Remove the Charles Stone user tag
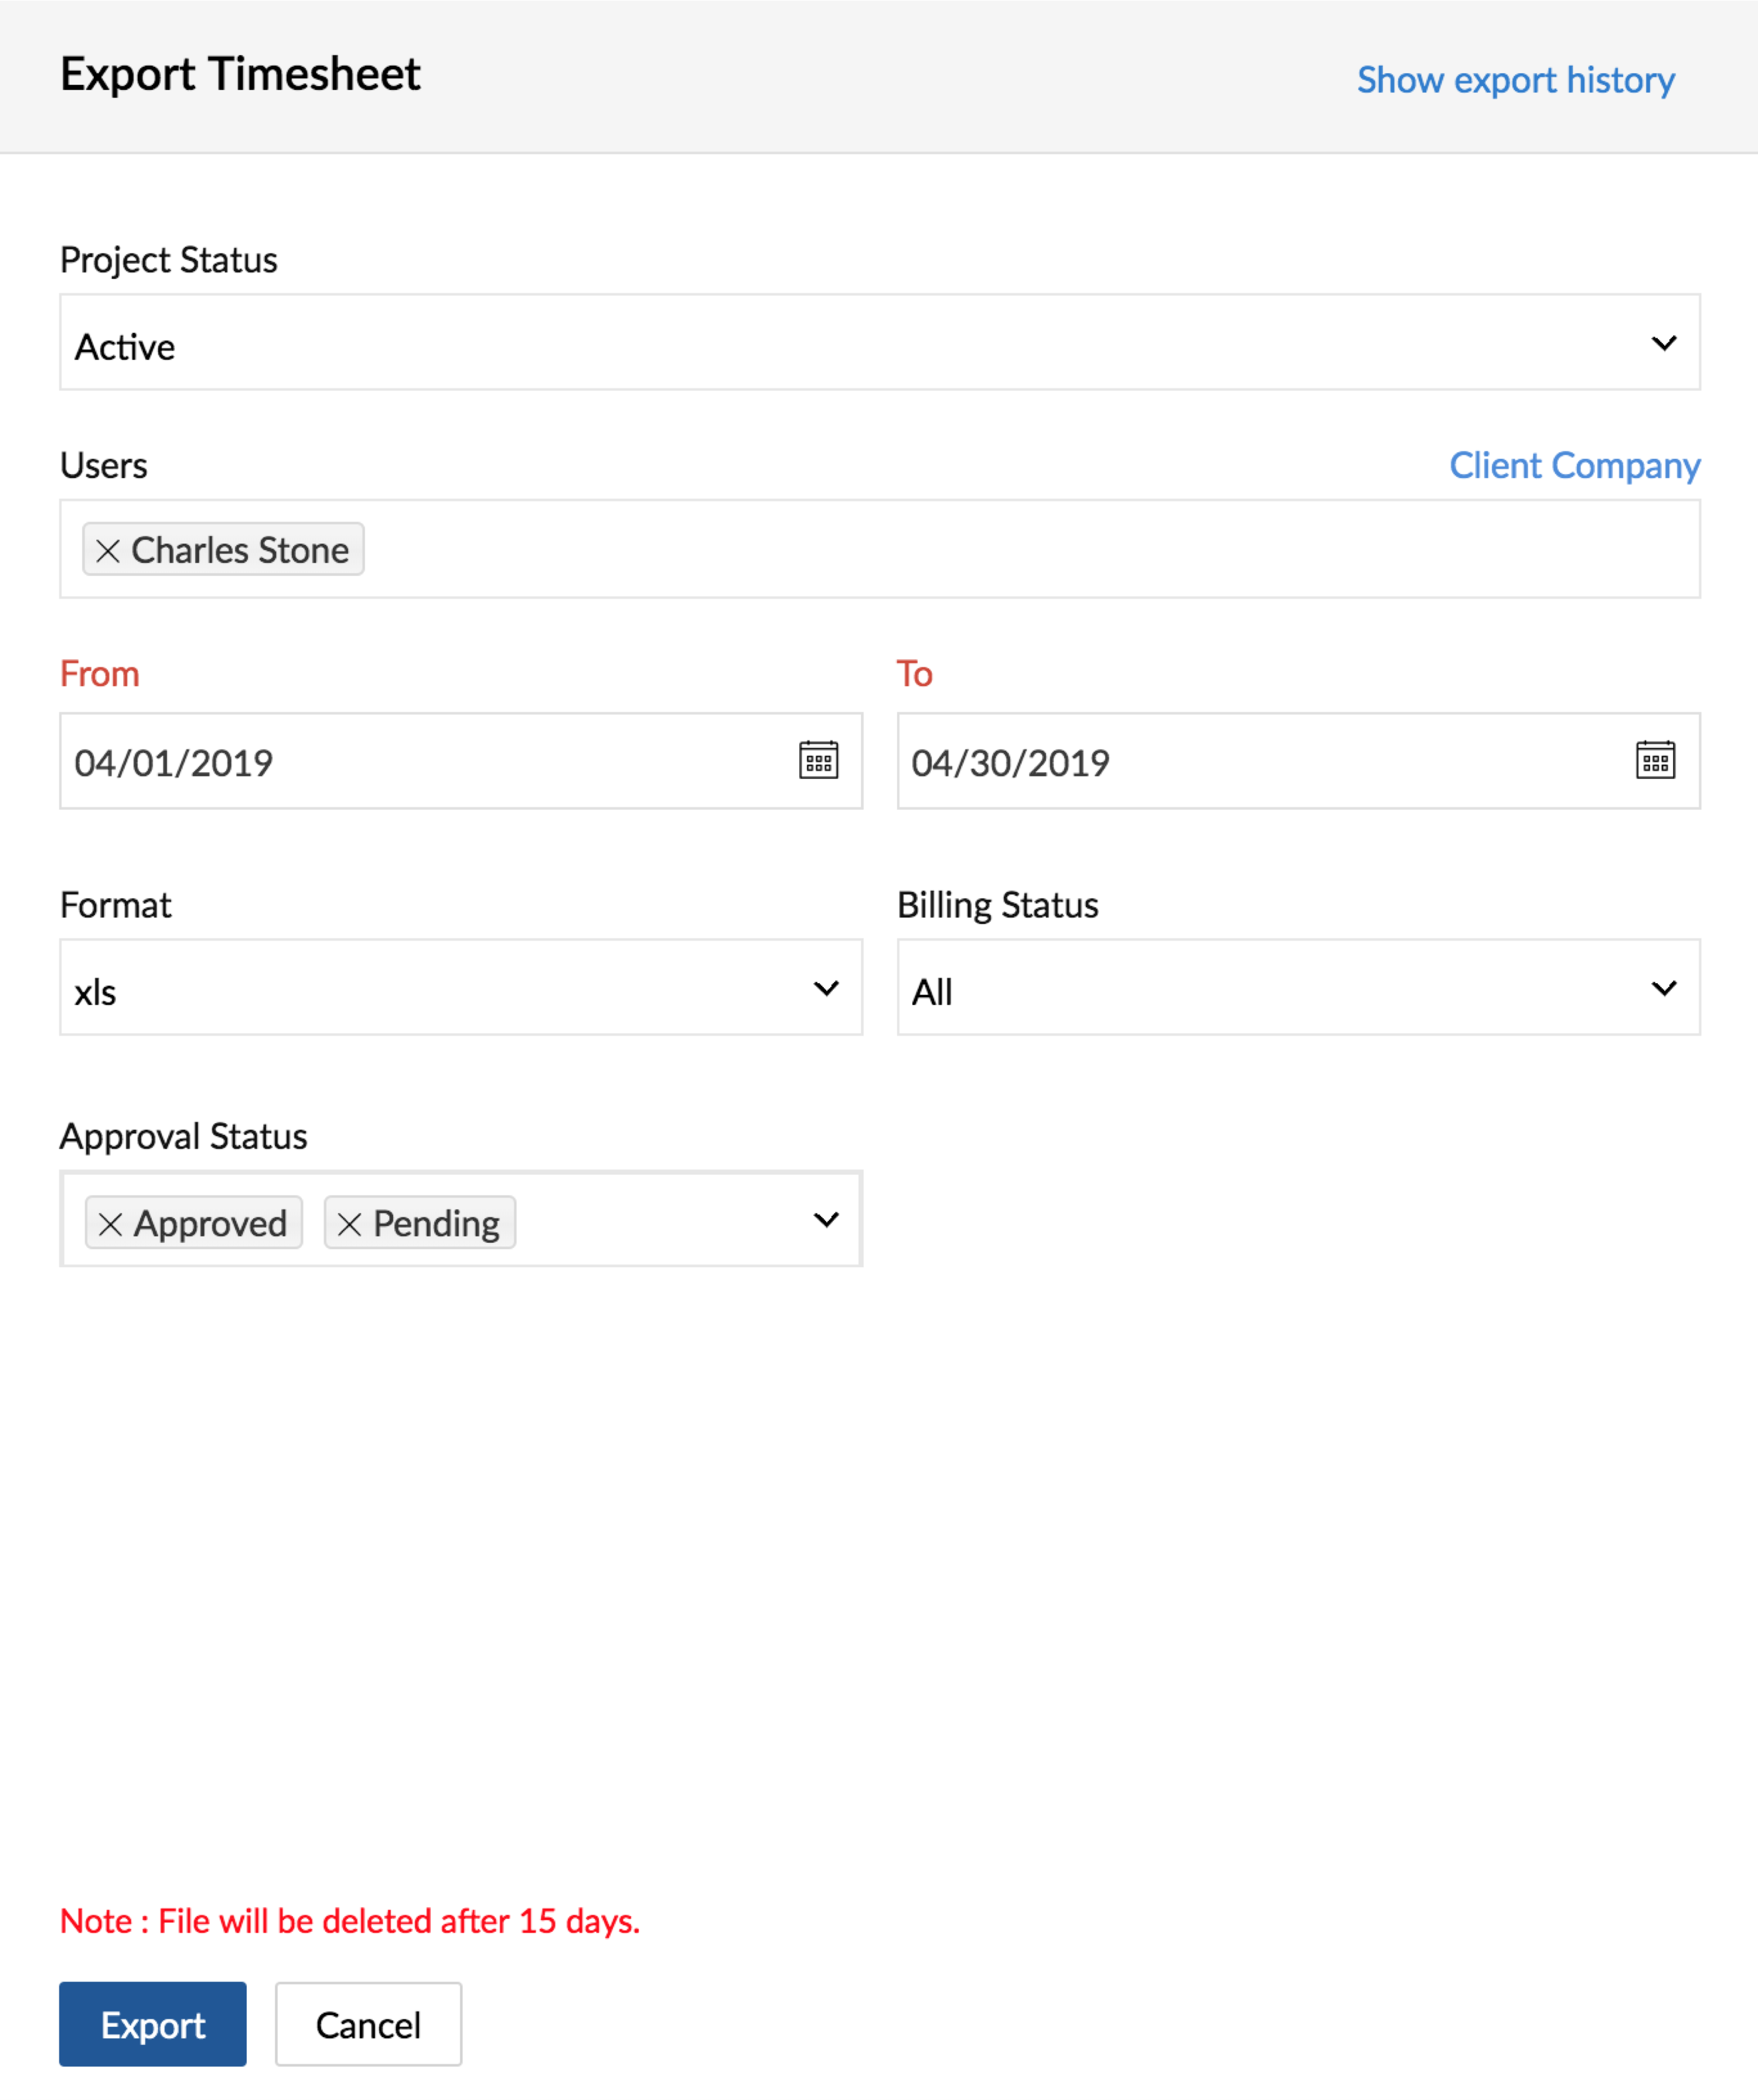Image resolution: width=1758 pixels, height=2100 pixels. click(108, 550)
